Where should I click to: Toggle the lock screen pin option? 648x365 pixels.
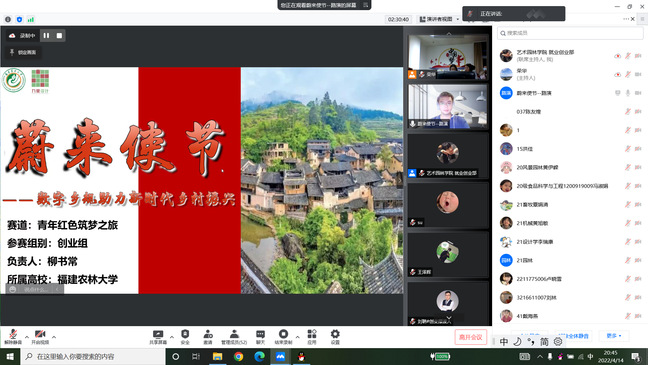(x=23, y=52)
